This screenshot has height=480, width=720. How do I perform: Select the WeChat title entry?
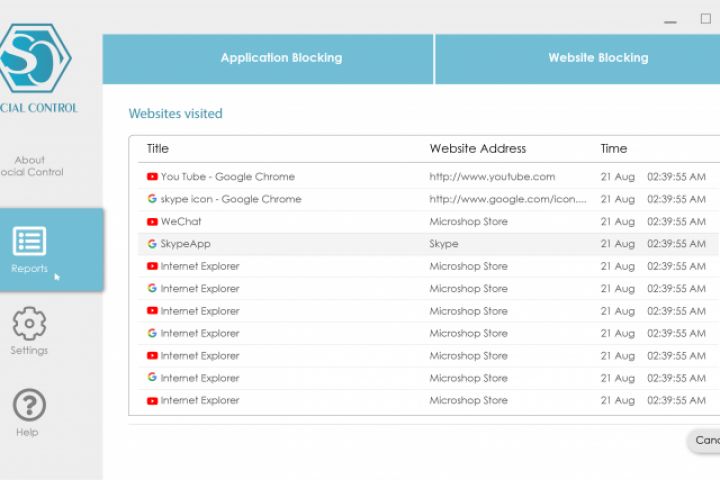pyautogui.click(x=181, y=222)
